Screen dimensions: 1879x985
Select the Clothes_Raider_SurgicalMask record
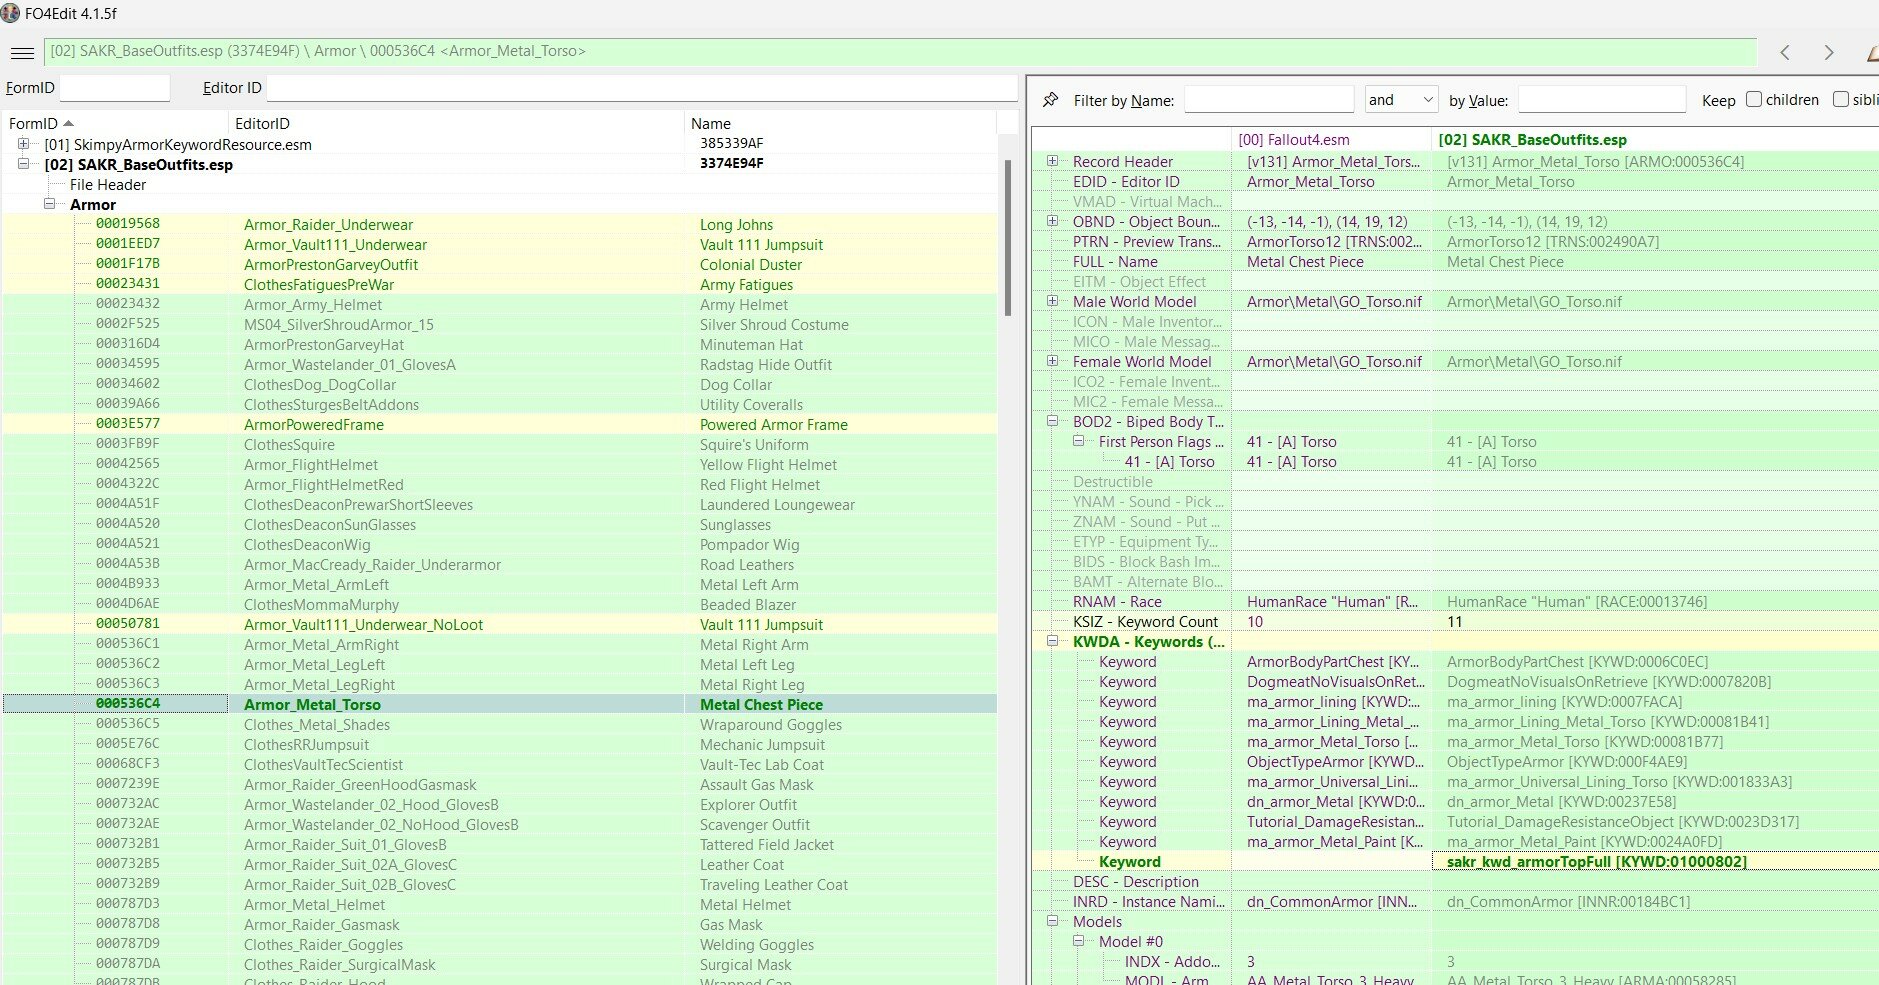[340, 964]
